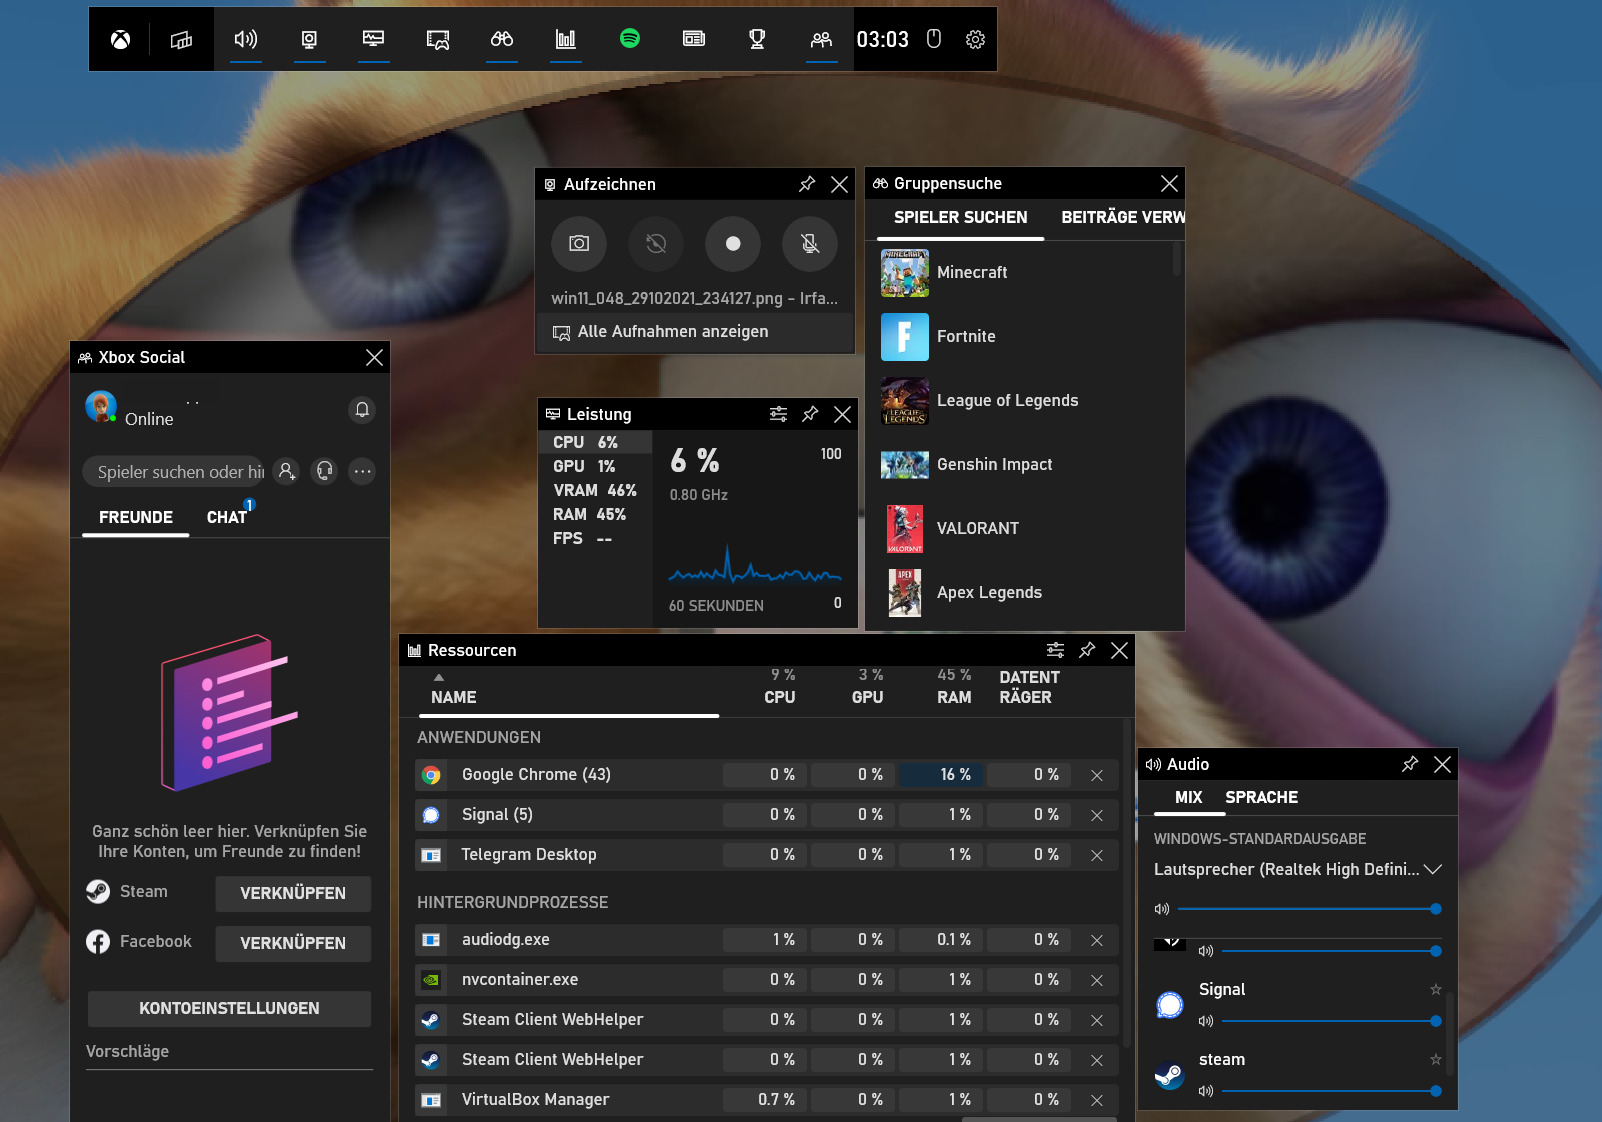Open the Xbox logo menu

(x=119, y=39)
